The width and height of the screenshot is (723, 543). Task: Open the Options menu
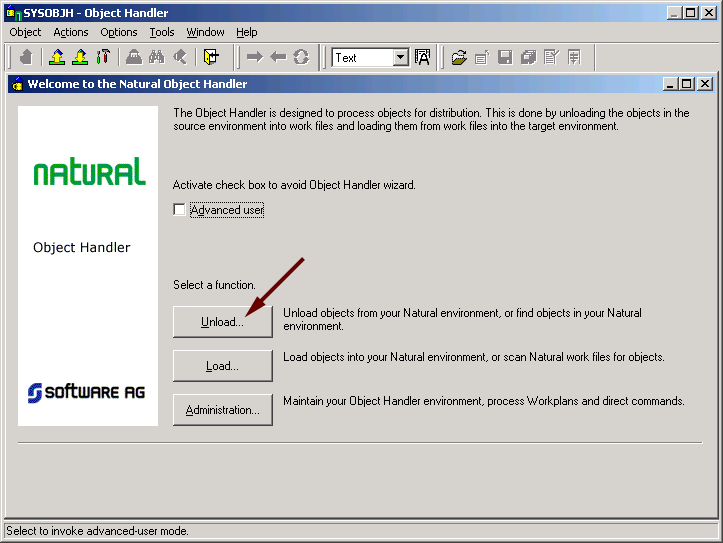tap(119, 32)
